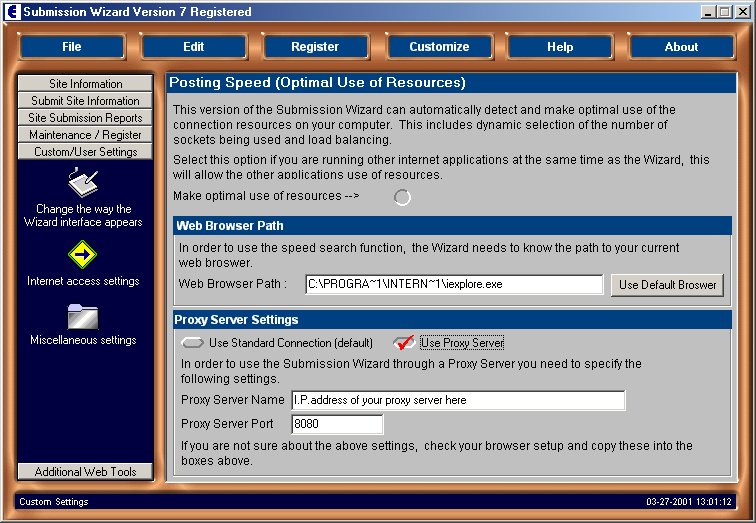Open Additional Web Tools section
The height and width of the screenshot is (523, 756).
tap(85, 471)
